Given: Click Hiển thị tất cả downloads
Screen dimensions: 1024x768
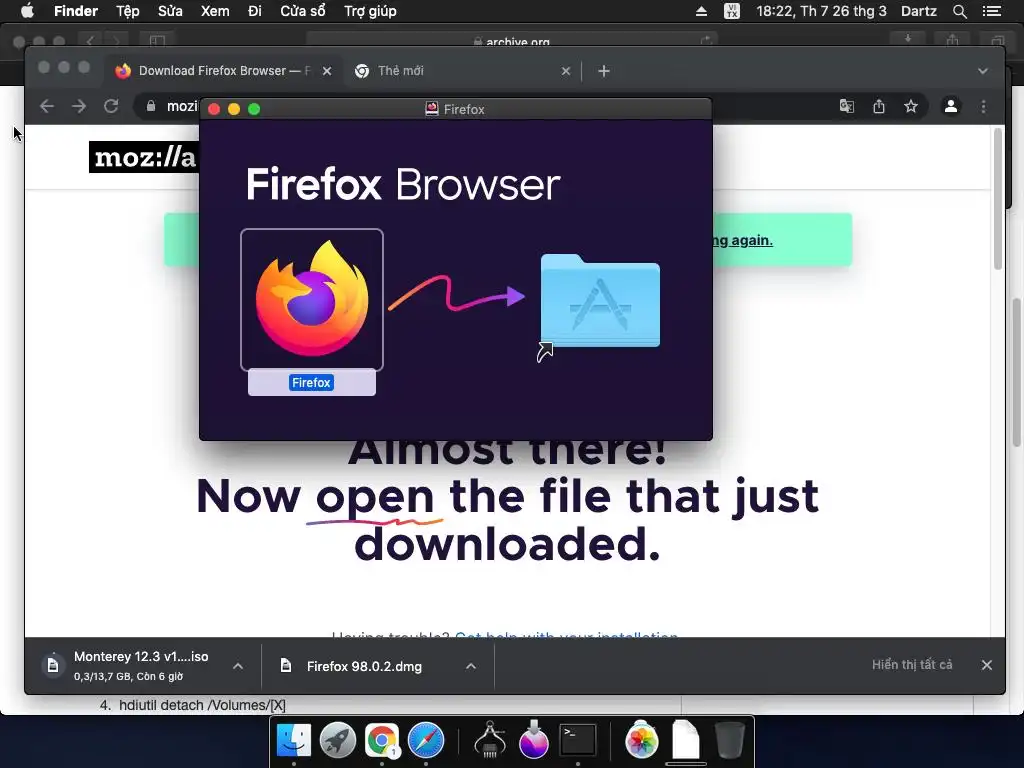Looking at the screenshot, I should [x=912, y=665].
